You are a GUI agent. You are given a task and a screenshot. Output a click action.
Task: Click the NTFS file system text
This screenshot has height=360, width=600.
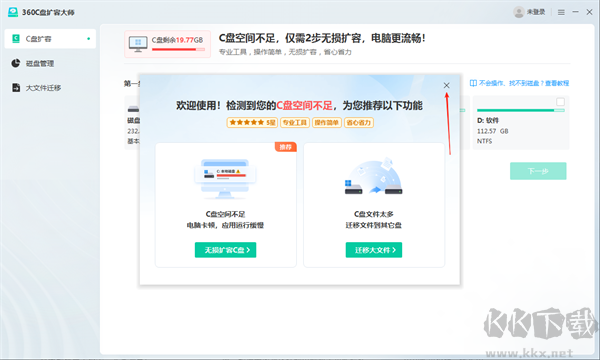coord(484,141)
